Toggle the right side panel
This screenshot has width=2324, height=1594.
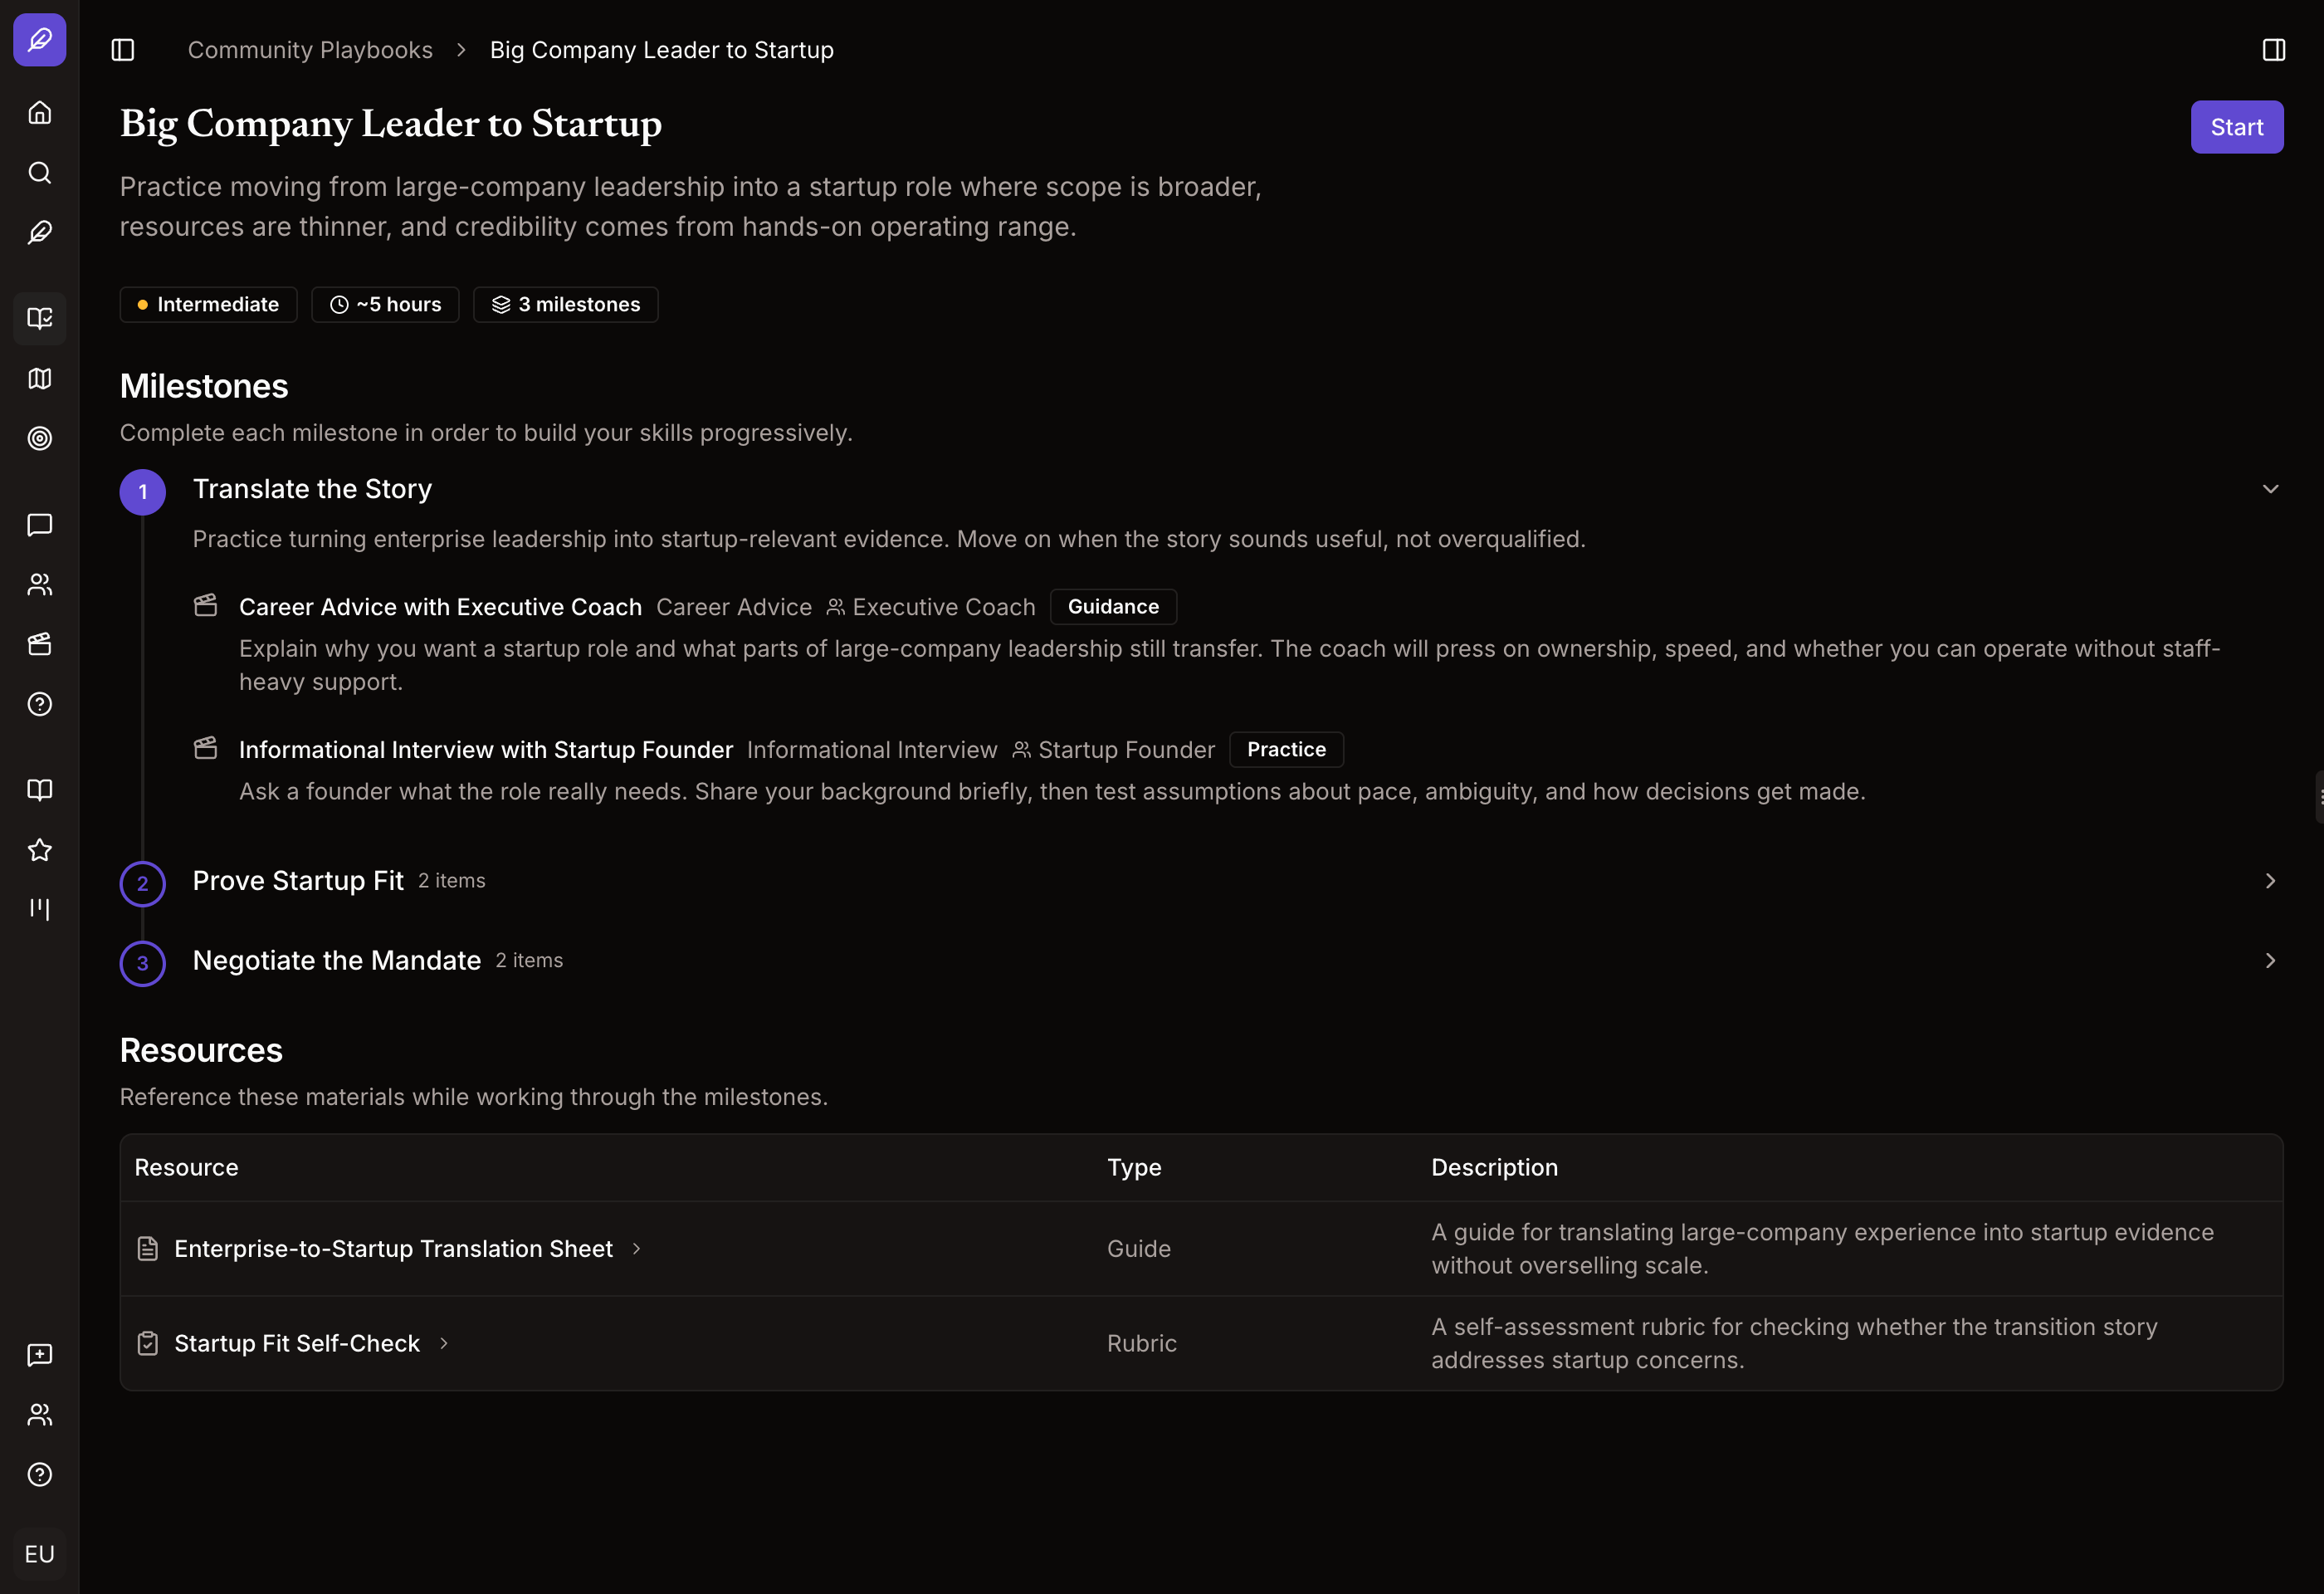(2274, 50)
